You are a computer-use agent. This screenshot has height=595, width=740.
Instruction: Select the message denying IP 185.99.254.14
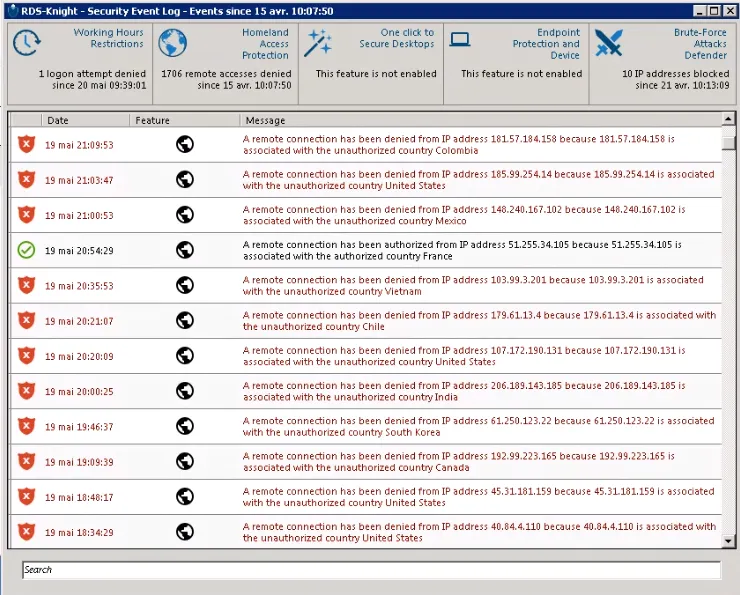(478, 180)
